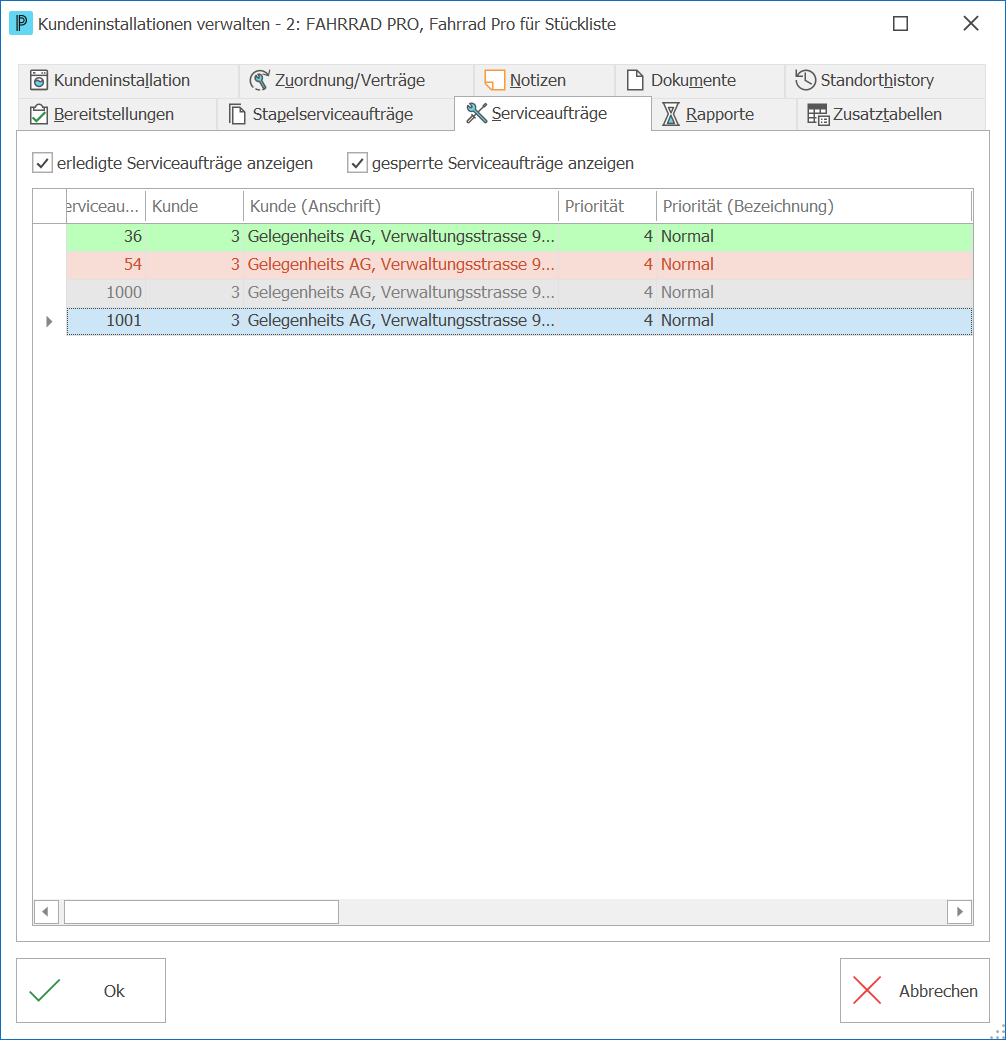Select service order number 1000

106,292
